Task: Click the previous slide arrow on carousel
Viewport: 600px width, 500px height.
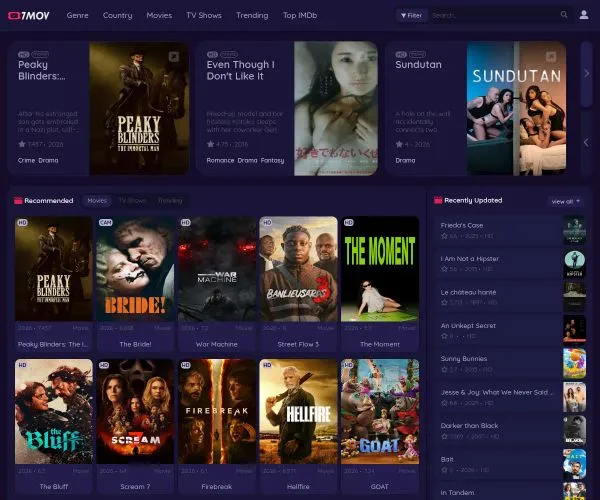Action: pyautogui.click(x=586, y=143)
